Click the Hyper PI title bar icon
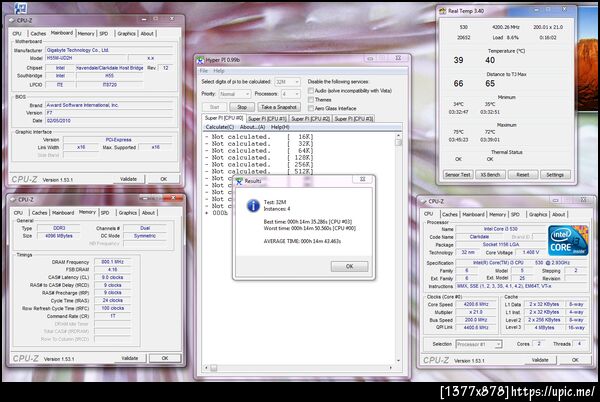This screenshot has height=402, width=600. coord(200,60)
